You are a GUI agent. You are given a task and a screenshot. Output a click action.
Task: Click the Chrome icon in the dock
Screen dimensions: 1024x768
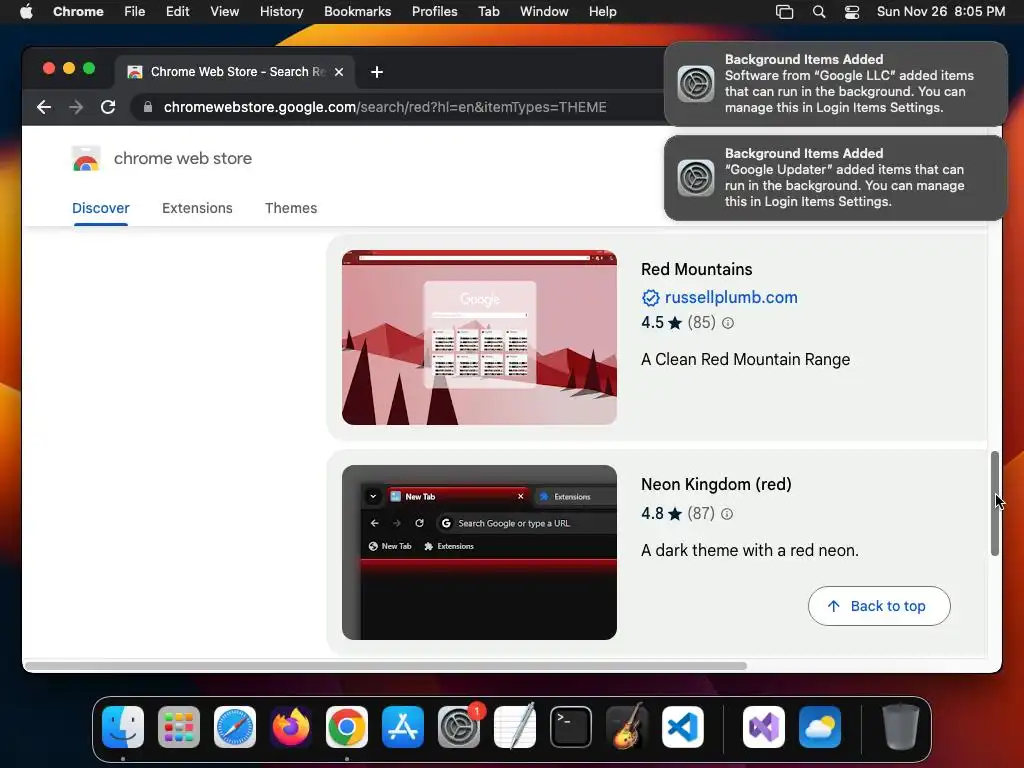347,727
